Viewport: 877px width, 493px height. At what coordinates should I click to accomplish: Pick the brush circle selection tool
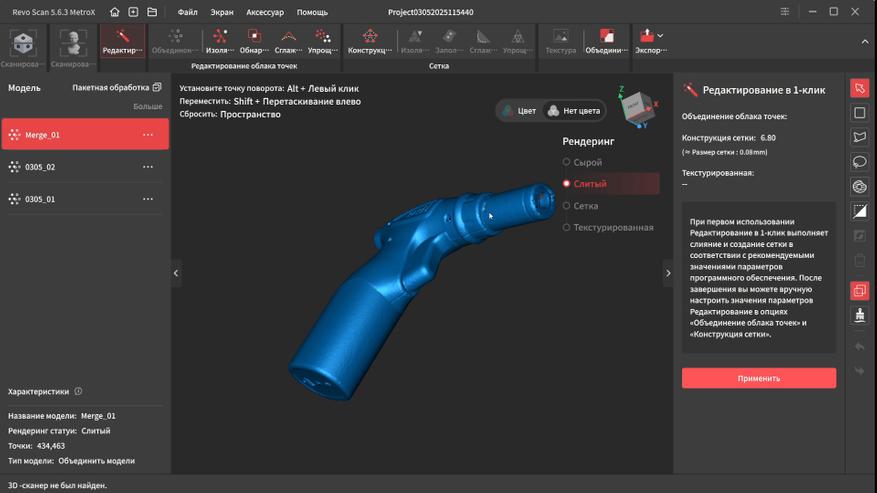click(x=860, y=186)
